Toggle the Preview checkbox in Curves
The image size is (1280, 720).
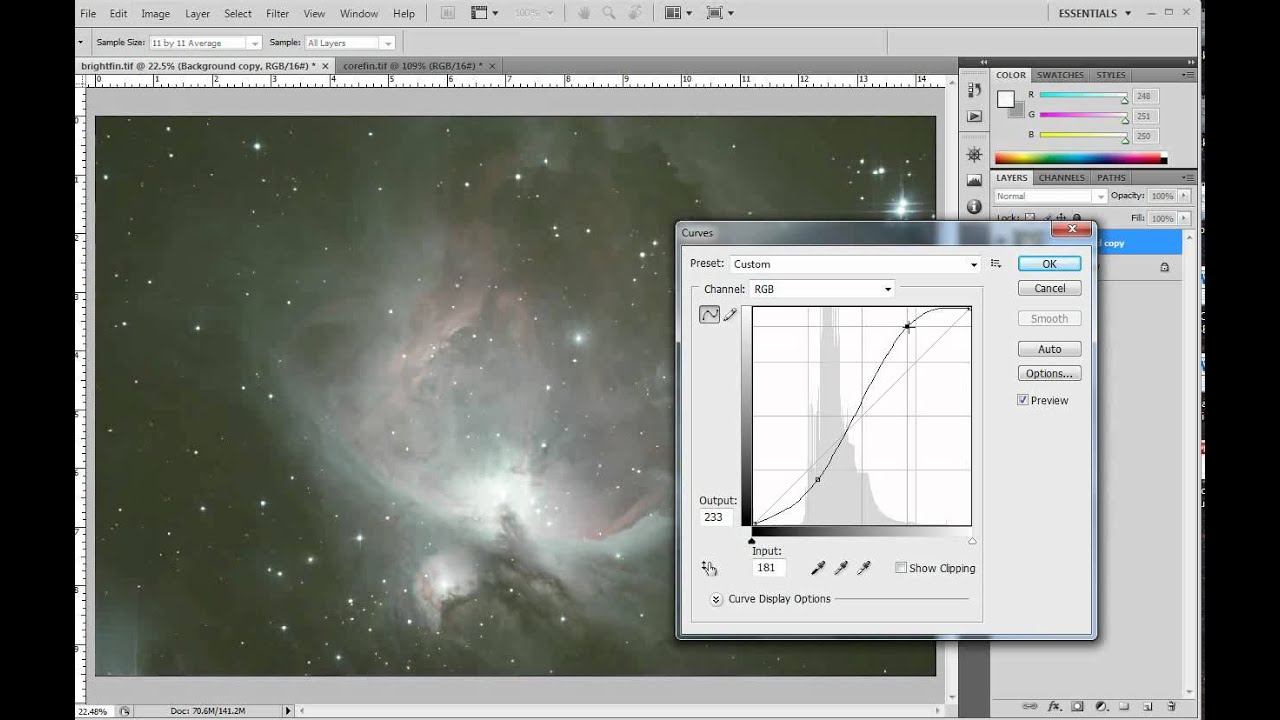1023,400
